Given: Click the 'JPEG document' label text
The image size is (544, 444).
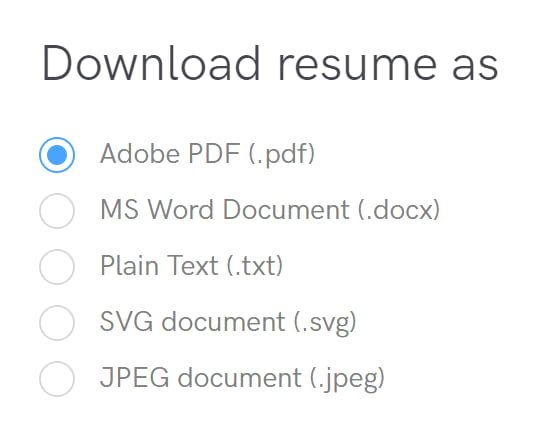Looking at the screenshot, I should click(x=201, y=377).
